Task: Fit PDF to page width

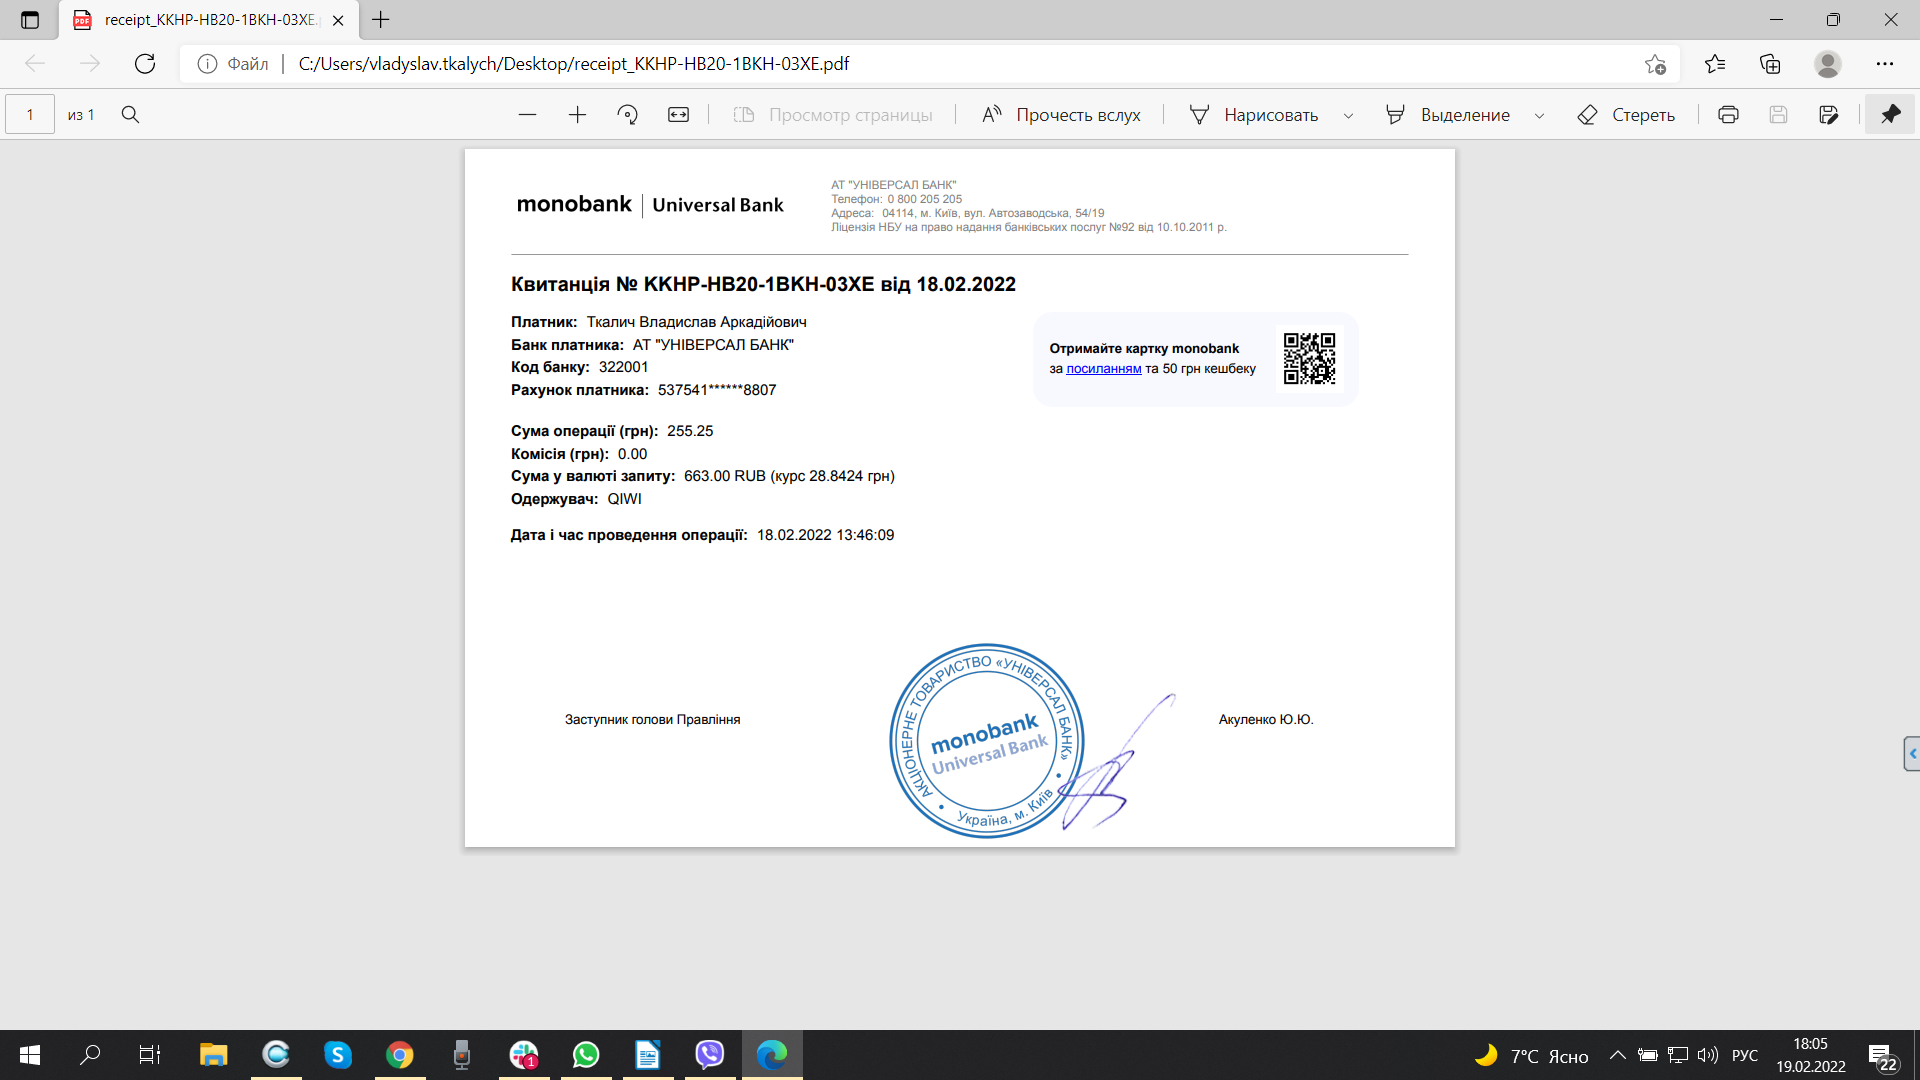Action: (x=678, y=115)
